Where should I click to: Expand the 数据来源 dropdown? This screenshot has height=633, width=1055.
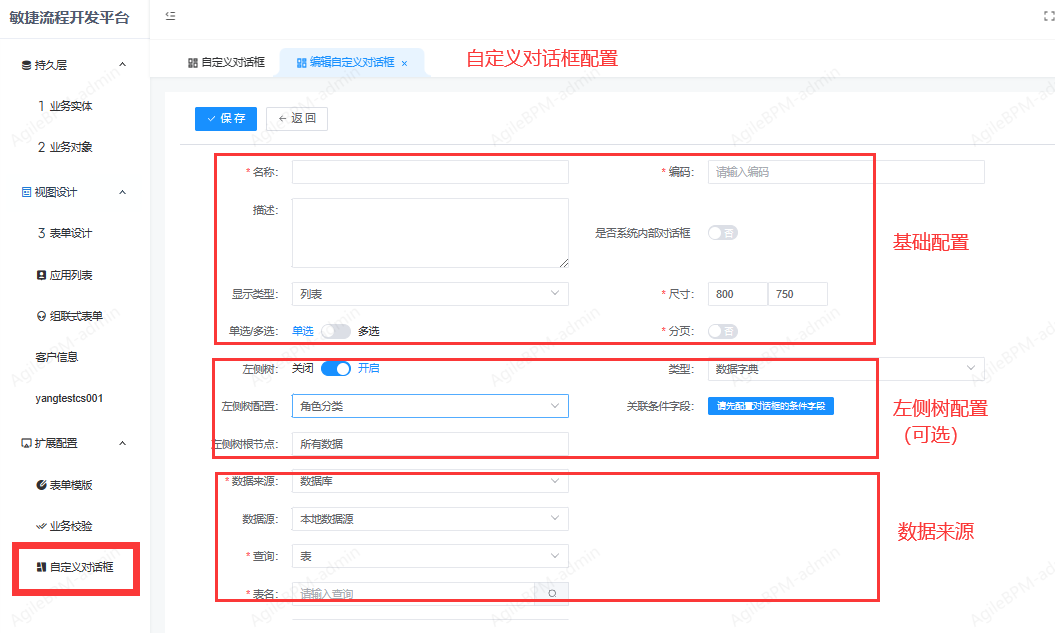[x=430, y=481]
